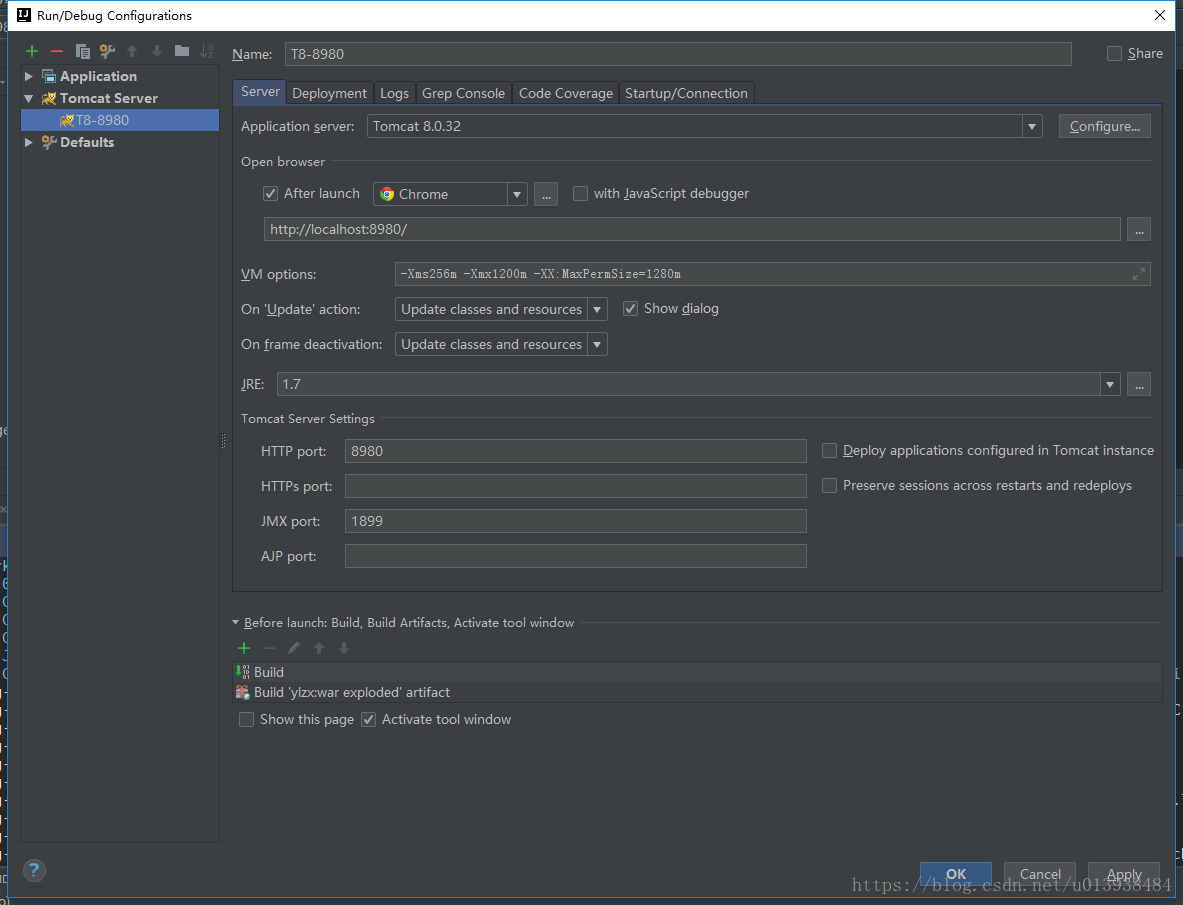The width and height of the screenshot is (1183, 905).
Task: Click the artifact build task icon
Action: pyautogui.click(x=242, y=692)
